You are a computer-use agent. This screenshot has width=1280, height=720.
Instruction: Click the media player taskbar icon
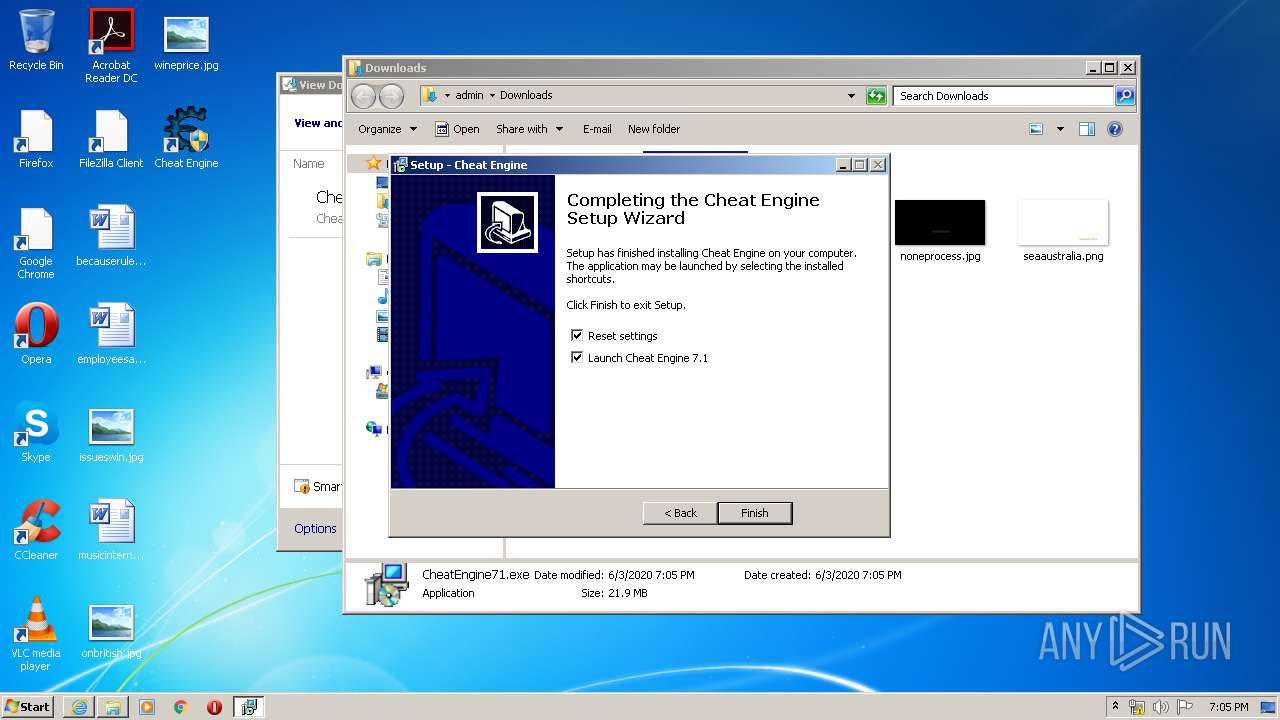pos(147,707)
